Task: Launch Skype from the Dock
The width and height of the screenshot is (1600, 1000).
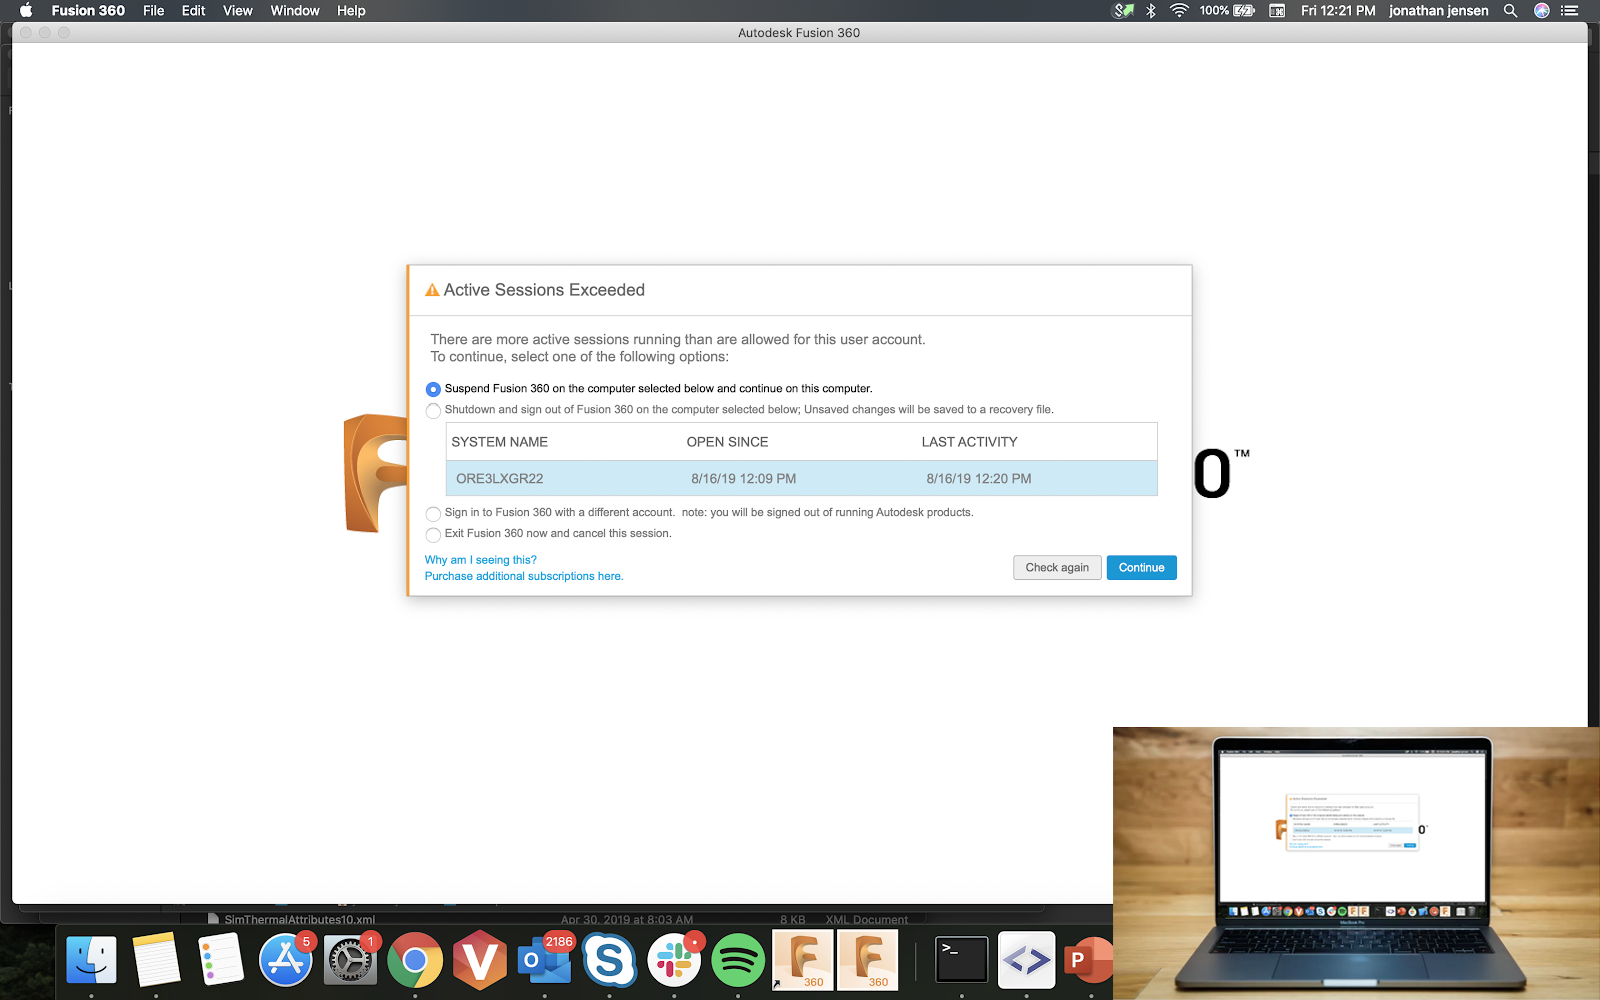Action: click(609, 960)
